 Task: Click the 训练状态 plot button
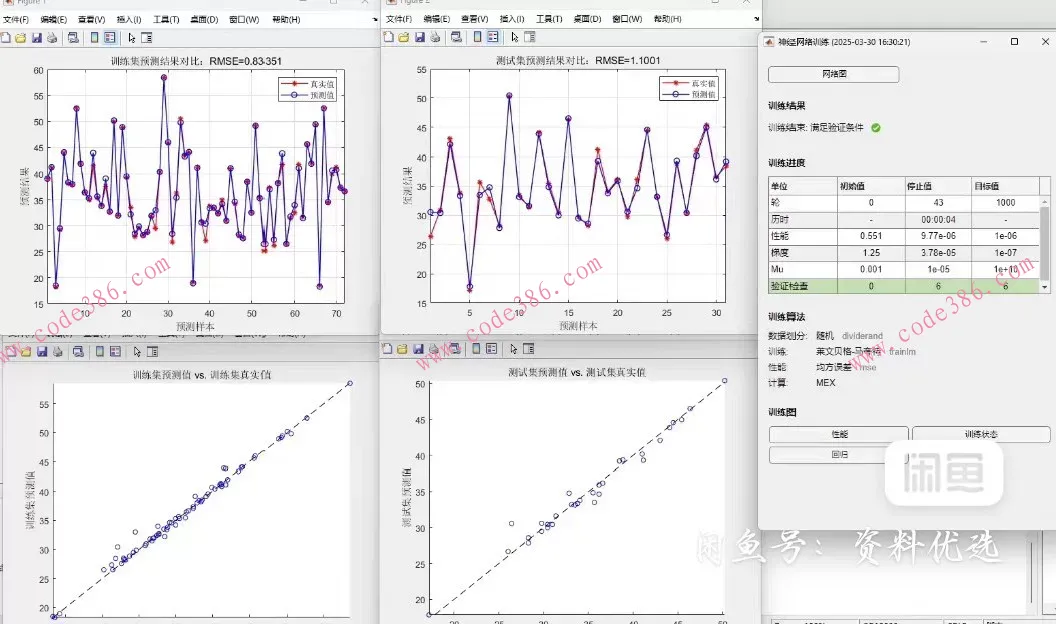coord(980,435)
